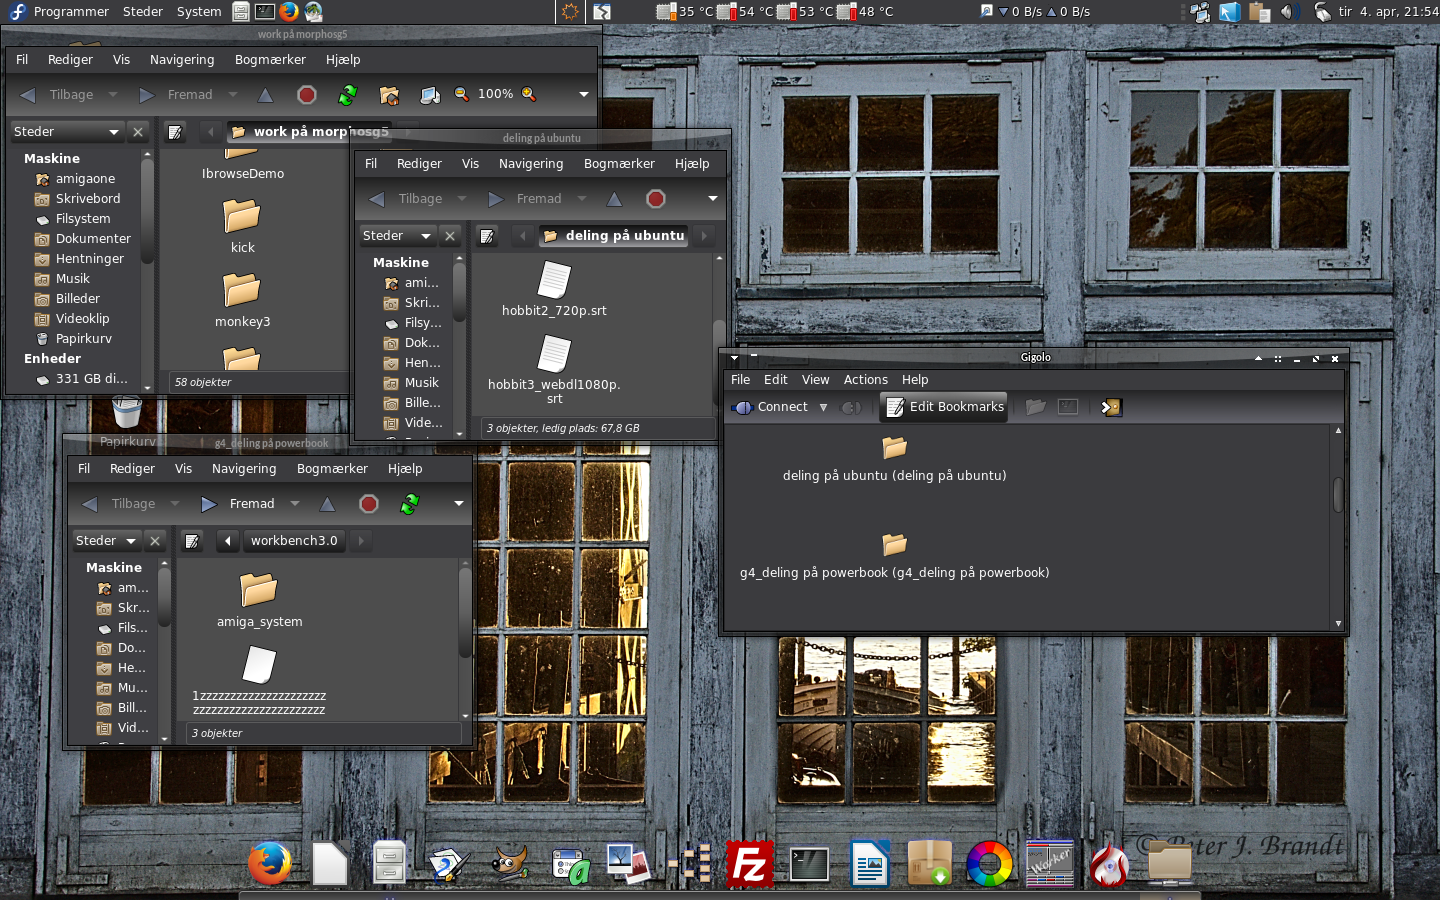Toggle location entry mode in the deling på ubuntu window
The width and height of the screenshot is (1440, 900).
pyautogui.click(x=487, y=236)
